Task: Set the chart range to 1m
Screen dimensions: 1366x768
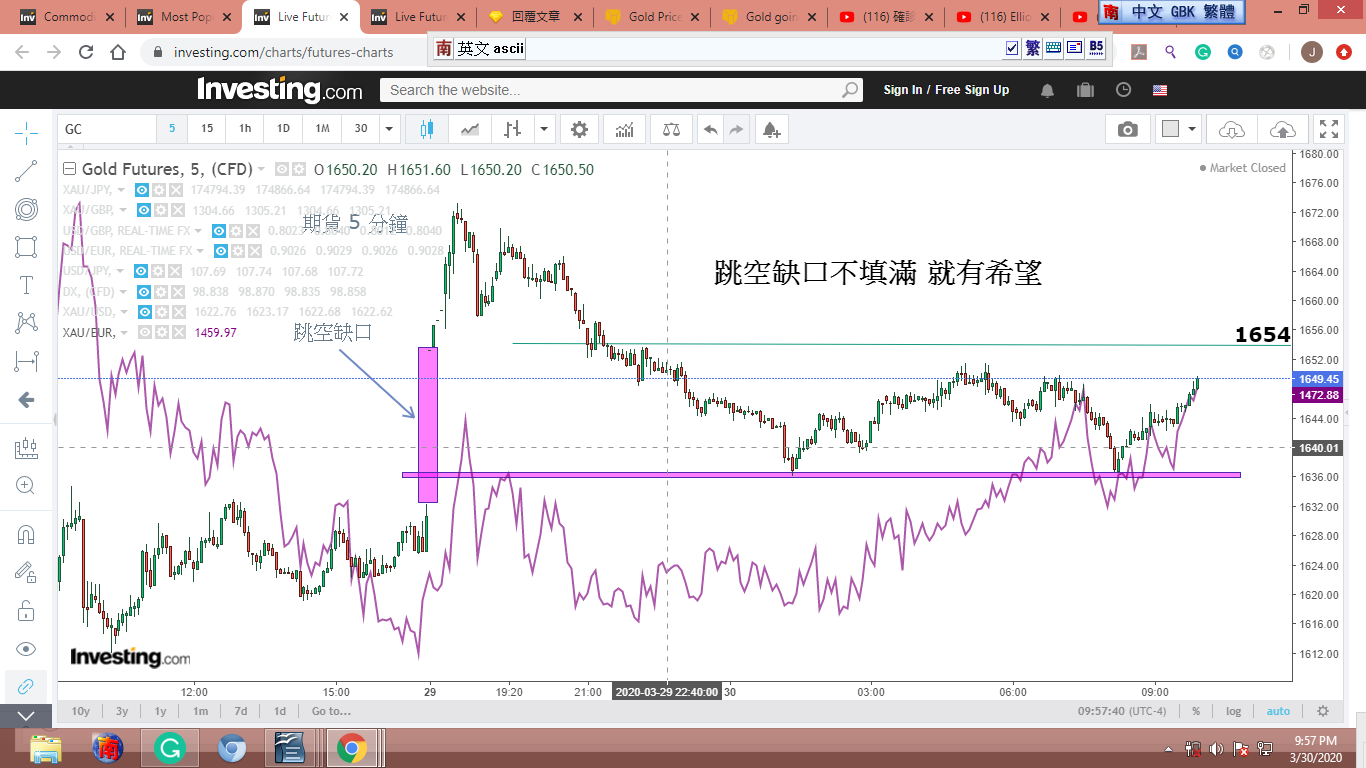Action: coord(200,711)
